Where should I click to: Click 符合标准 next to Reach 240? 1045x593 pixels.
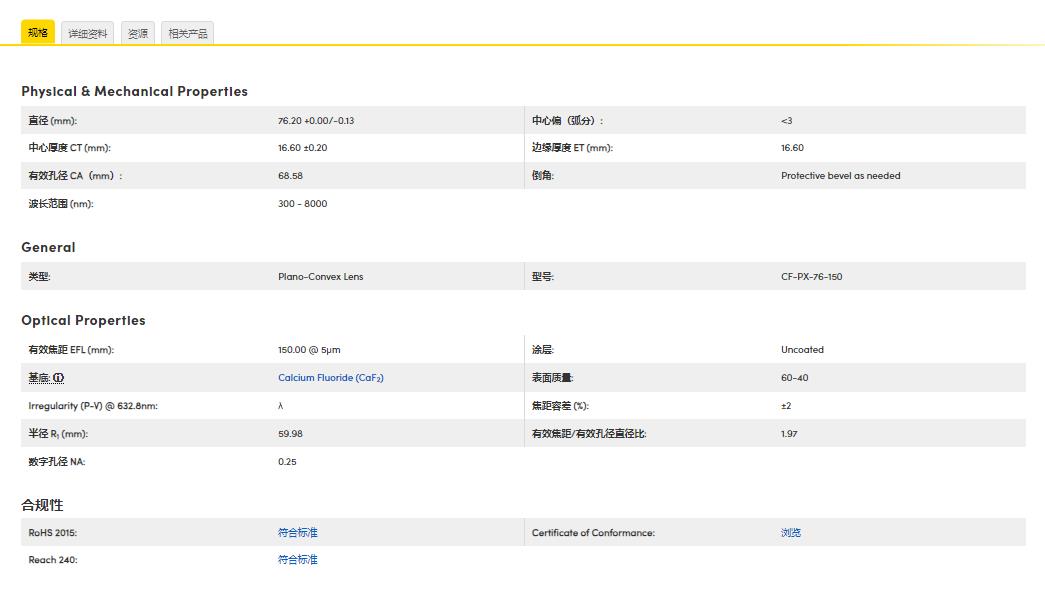298,559
